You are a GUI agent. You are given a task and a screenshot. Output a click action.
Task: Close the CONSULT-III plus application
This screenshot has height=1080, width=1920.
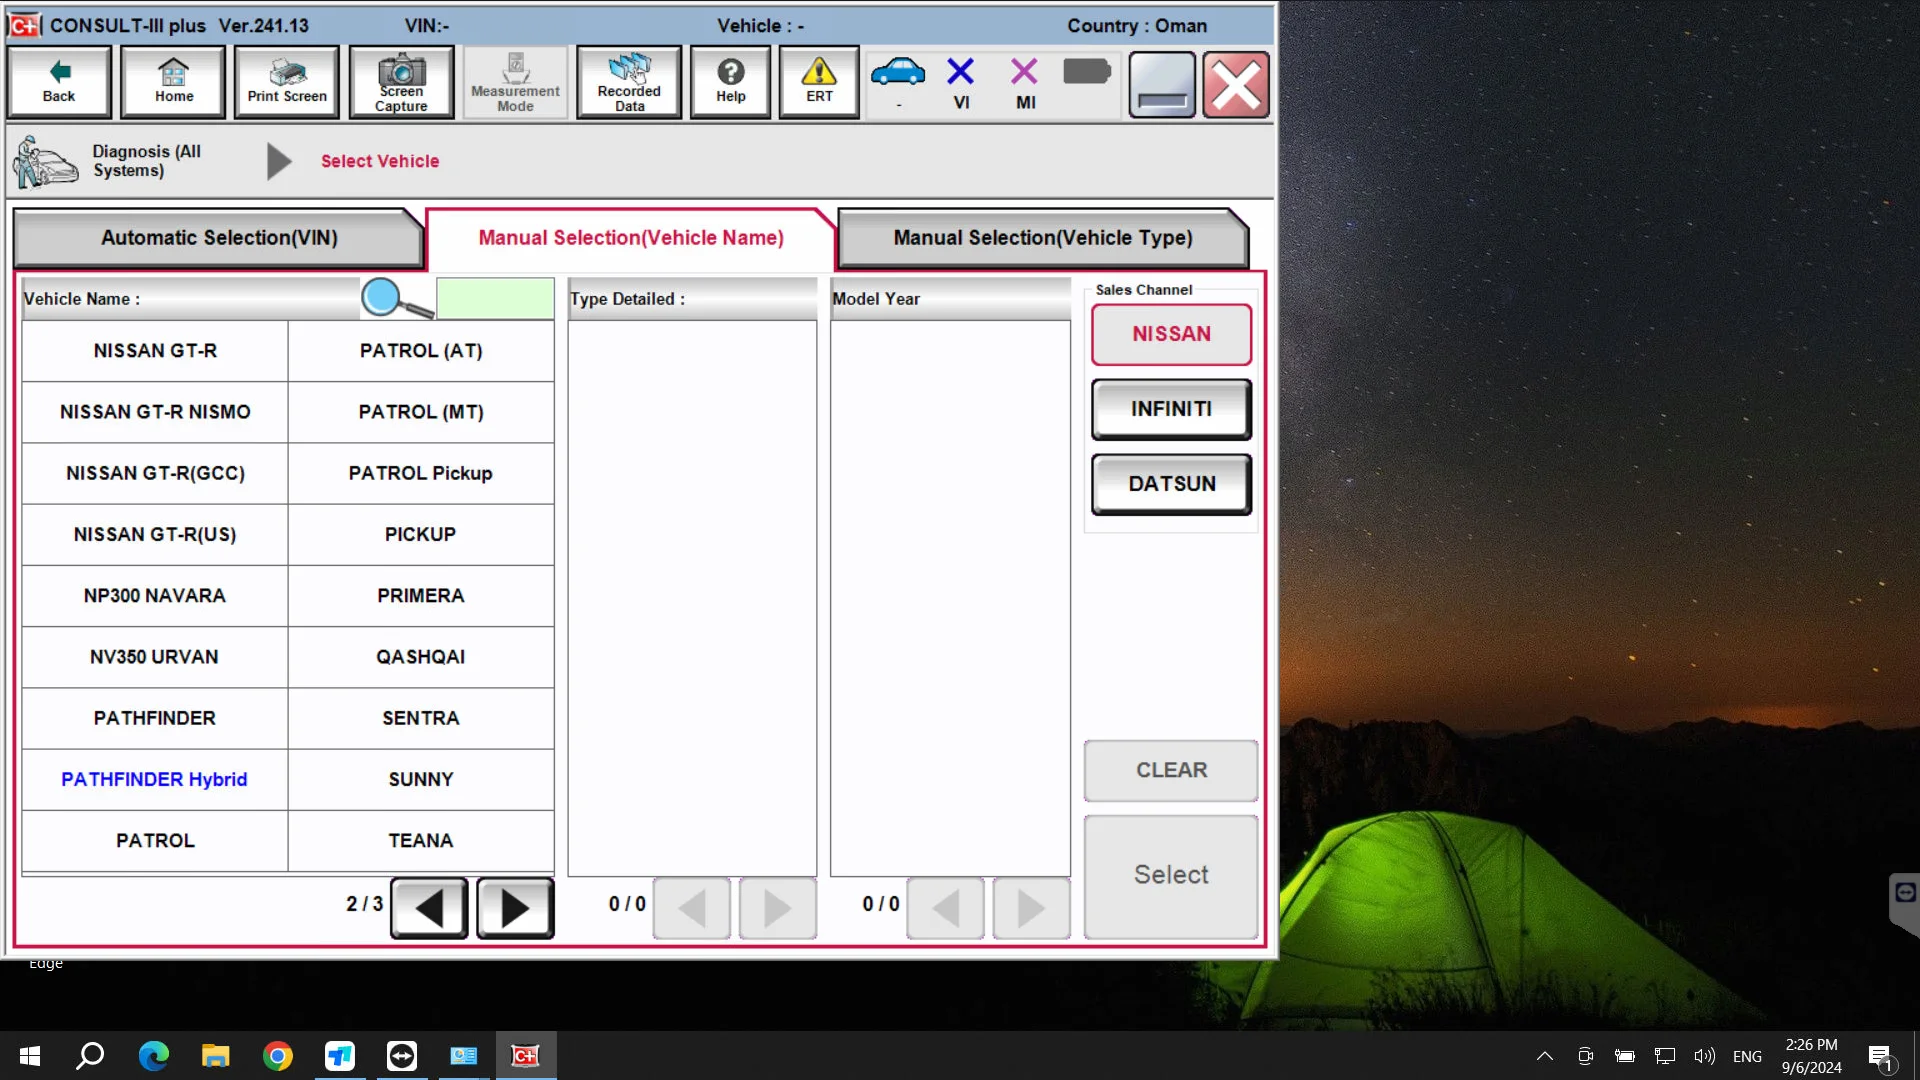click(x=1236, y=85)
